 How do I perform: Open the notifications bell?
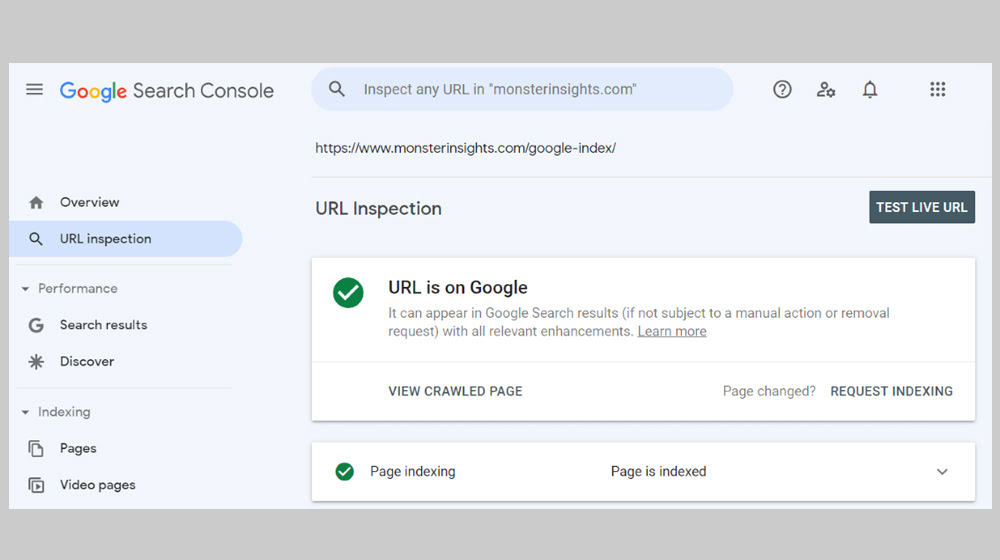[x=870, y=89]
